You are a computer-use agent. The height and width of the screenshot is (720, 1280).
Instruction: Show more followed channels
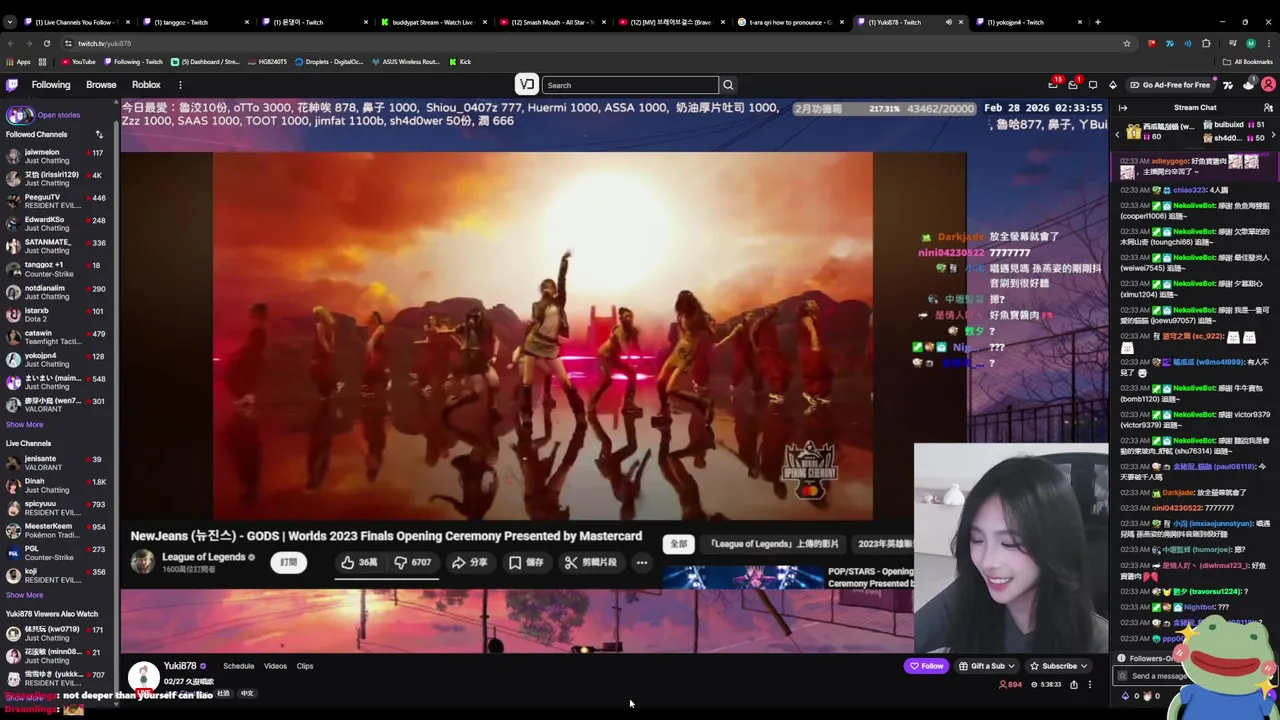(x=24, y=424)
